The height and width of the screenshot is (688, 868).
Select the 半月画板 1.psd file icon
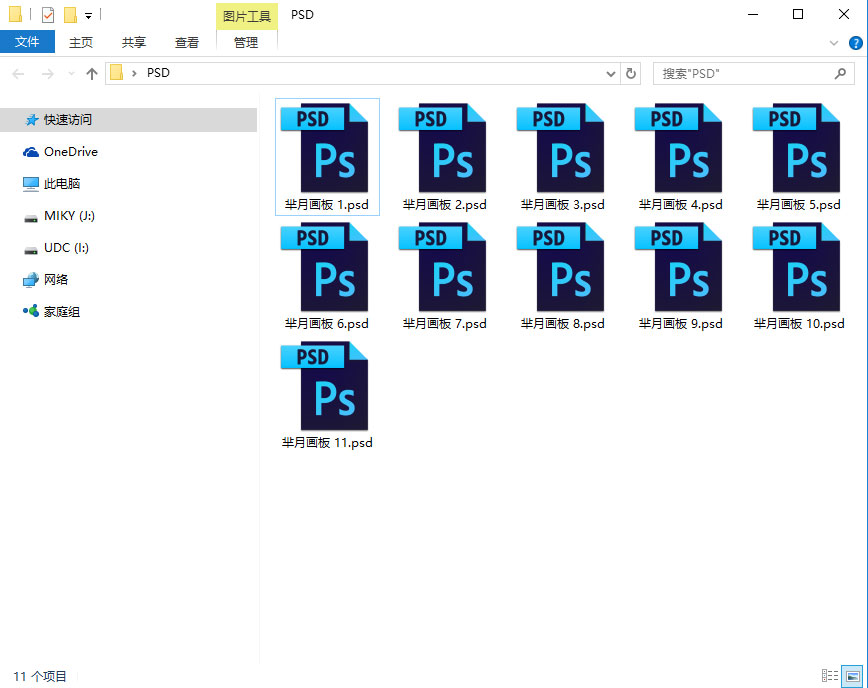pos(324,148)
